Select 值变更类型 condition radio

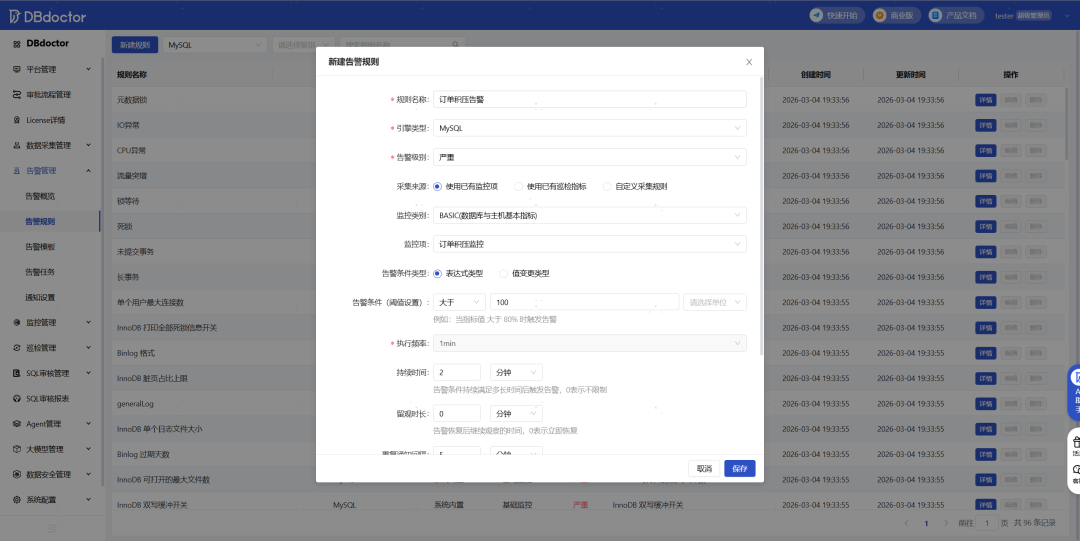point(503,274)
